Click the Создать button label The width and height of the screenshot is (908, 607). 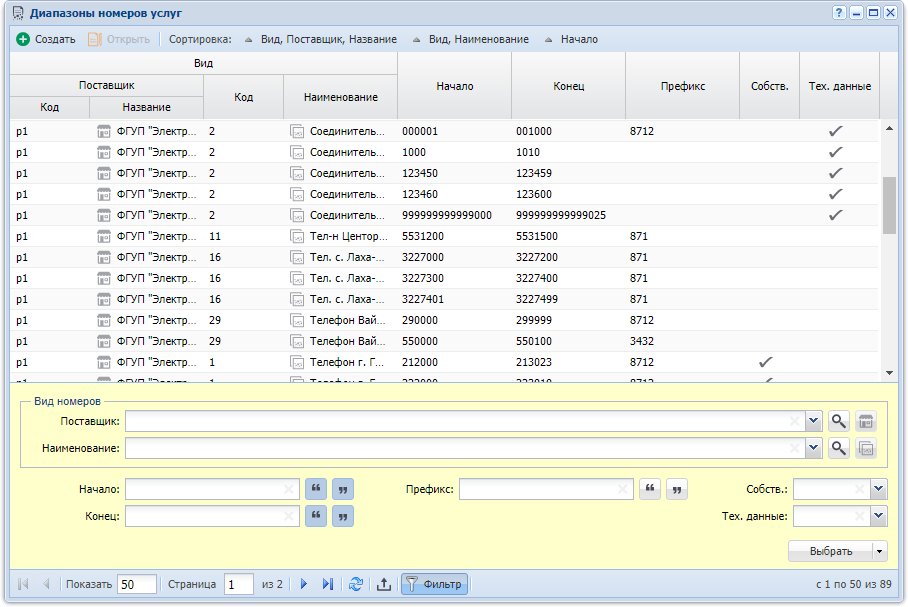[55, 39]
